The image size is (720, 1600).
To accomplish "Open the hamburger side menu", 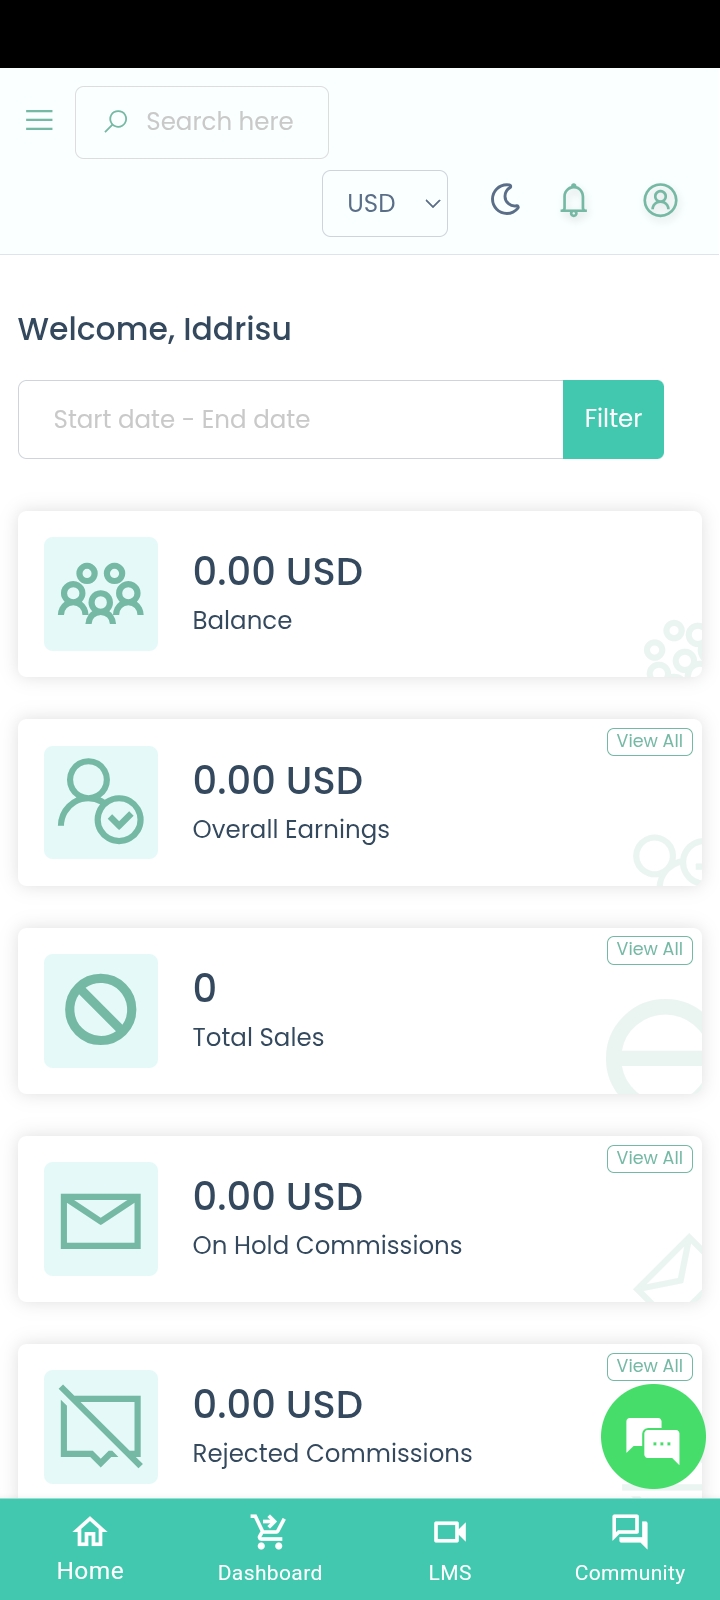I will pyautogui.click(x=39, y=121).
